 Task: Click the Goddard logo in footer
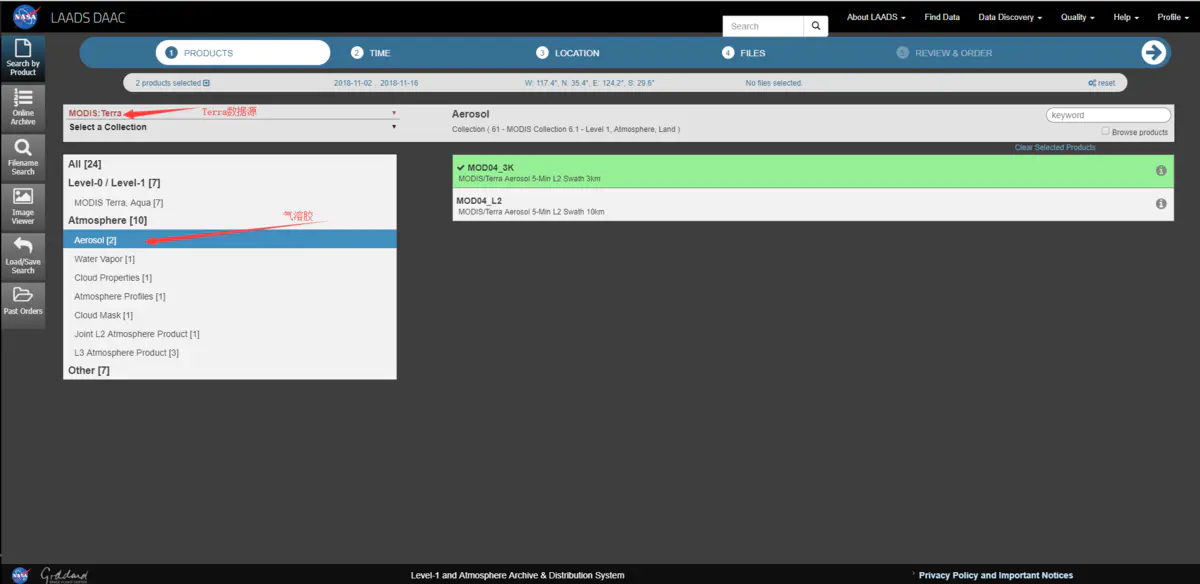point(64,575)
